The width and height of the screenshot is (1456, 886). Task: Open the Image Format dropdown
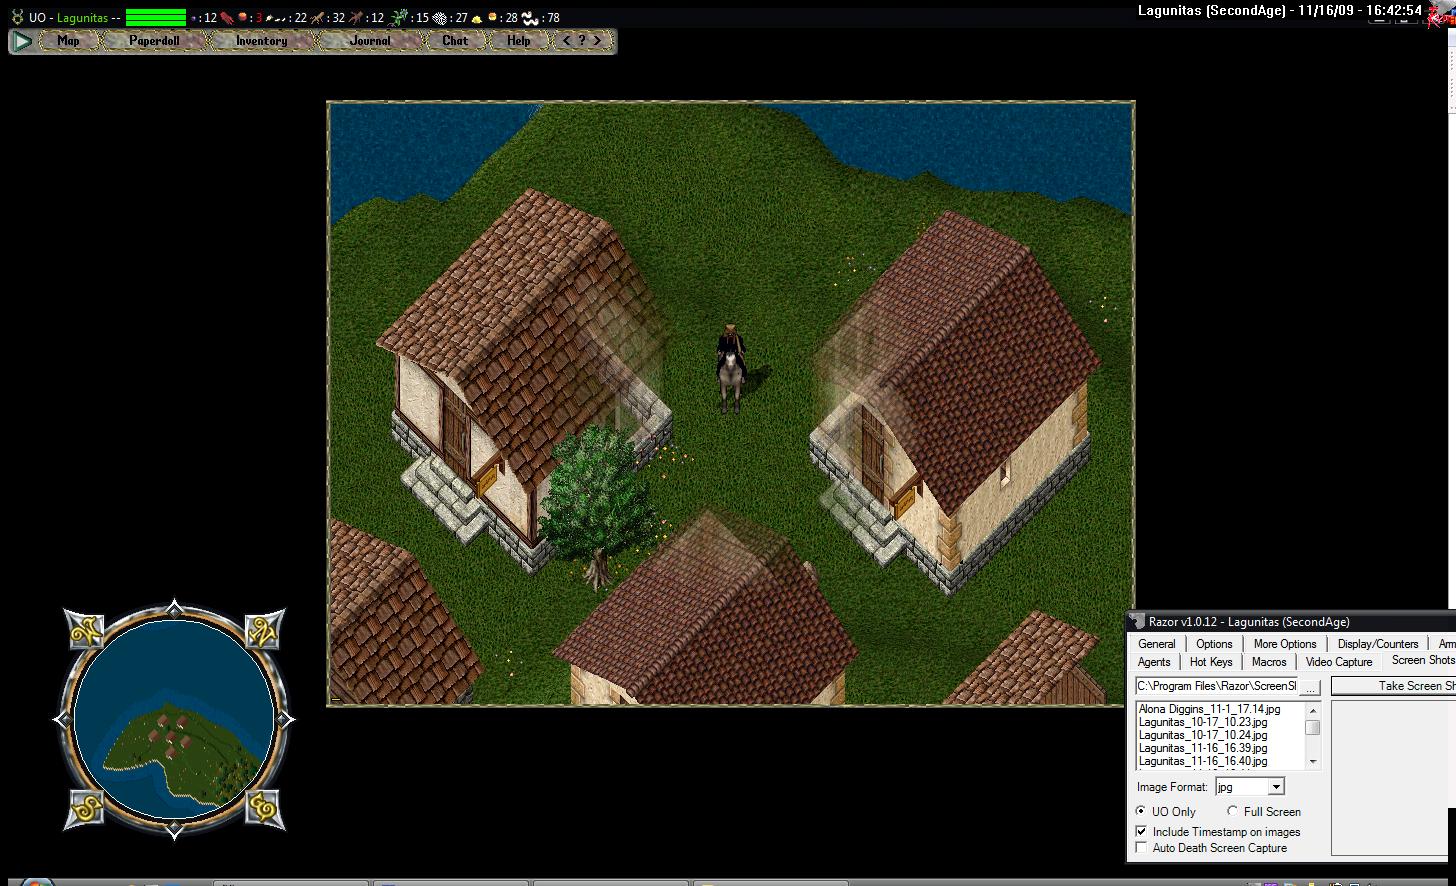coord(1276,787)
